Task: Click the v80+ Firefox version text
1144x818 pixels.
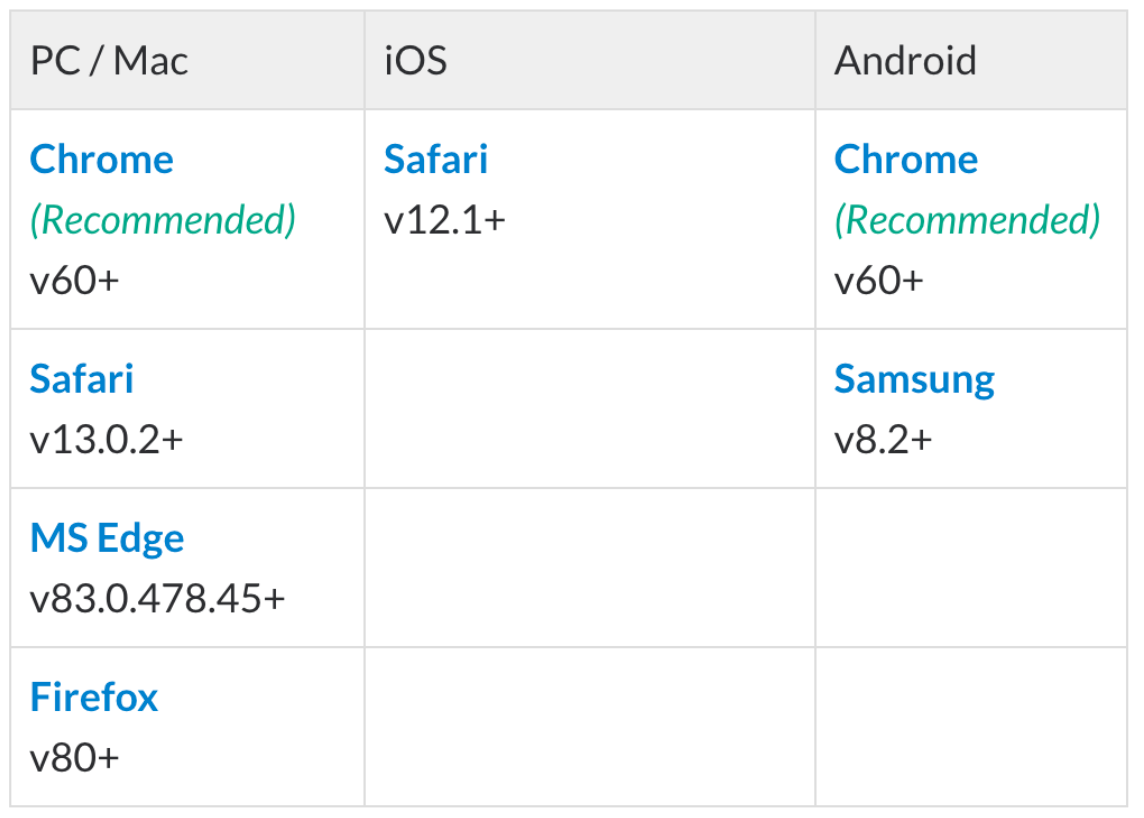Action: click(74, 758)
